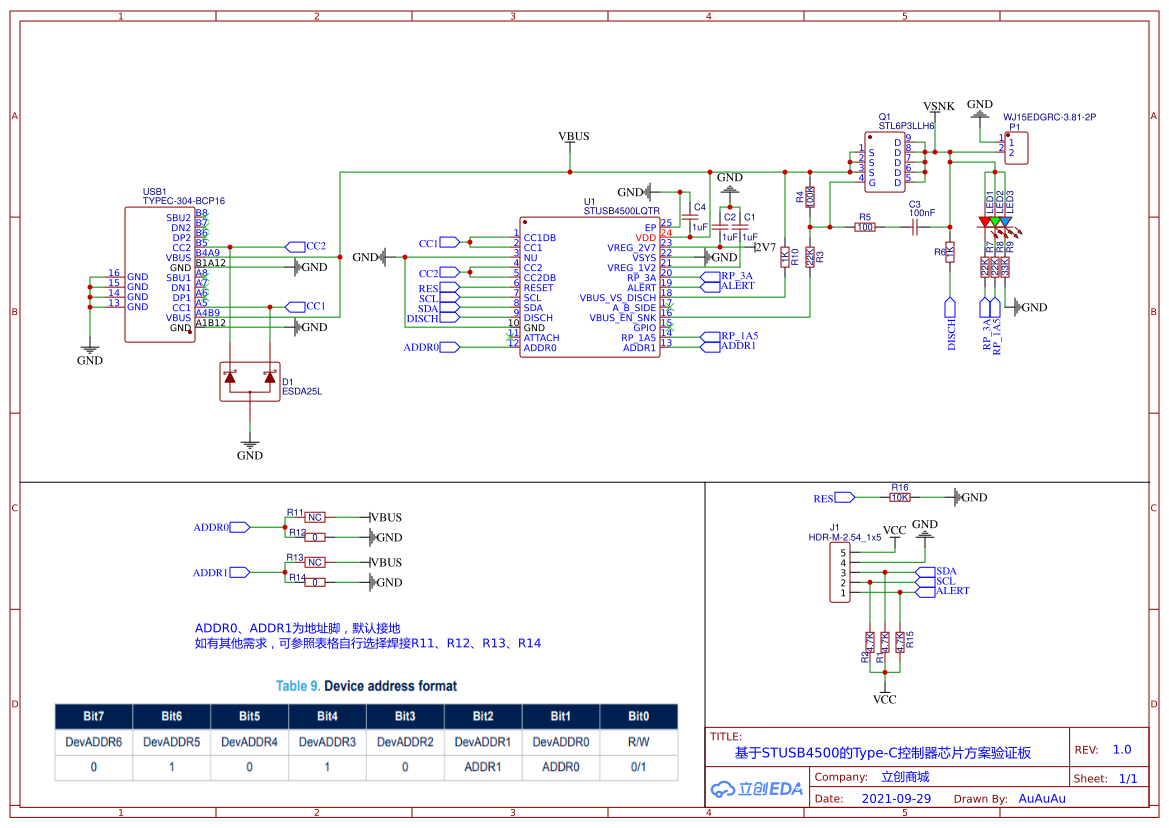The image size is (1169, 828).
Task: Select the U1 STUSB4500LQTR chip symbol
Action: (x=589, y=288)
